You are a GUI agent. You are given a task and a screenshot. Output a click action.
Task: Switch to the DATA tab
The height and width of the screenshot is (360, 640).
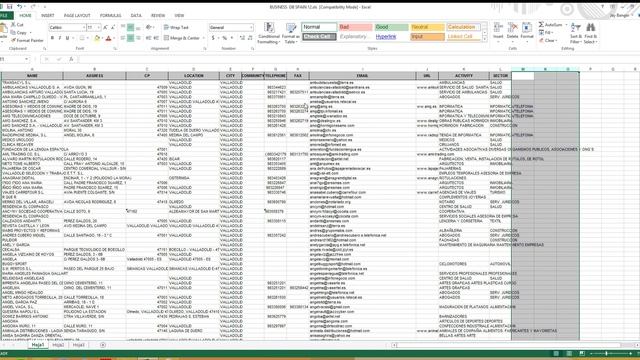[x=136, y=16]
